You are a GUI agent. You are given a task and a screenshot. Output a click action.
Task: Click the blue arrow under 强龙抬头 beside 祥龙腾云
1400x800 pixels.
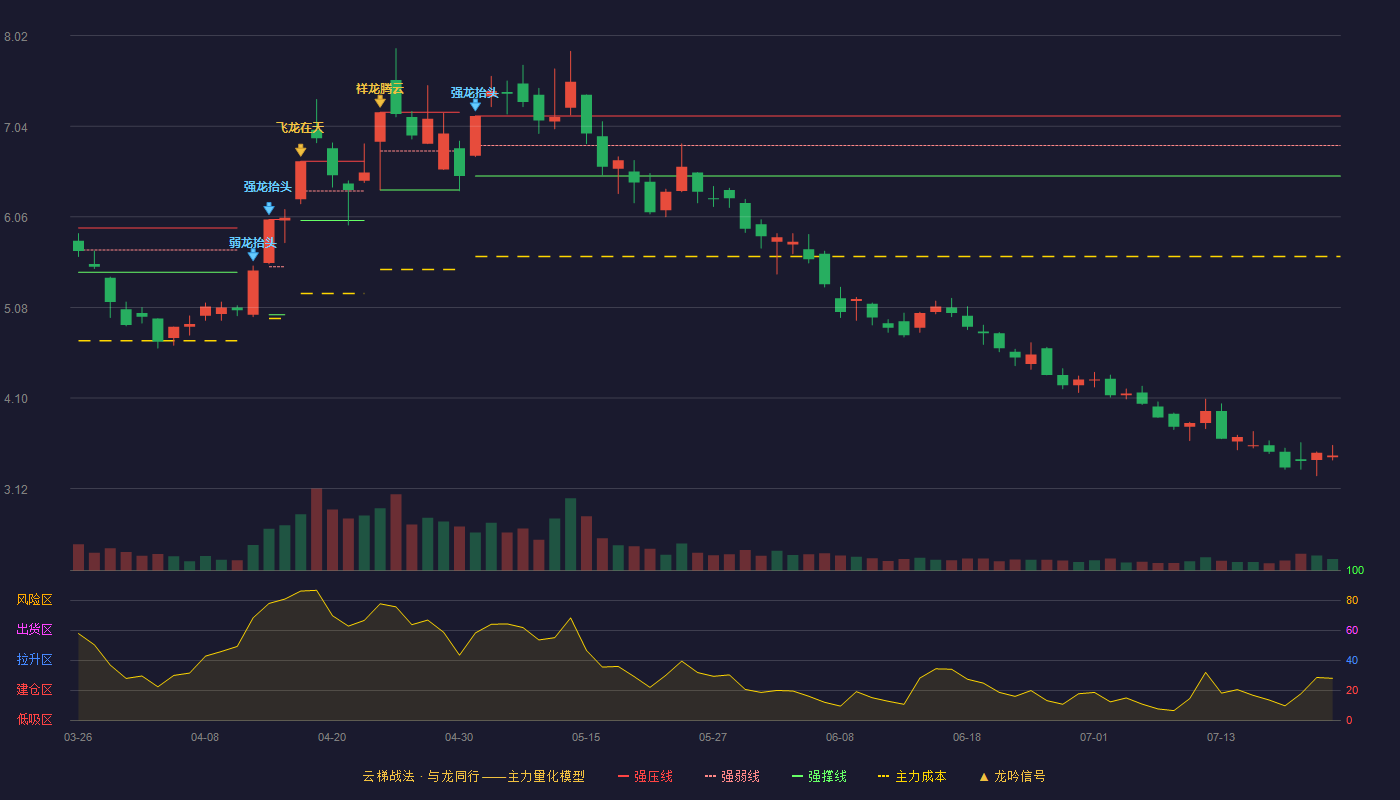click(475, 105)
